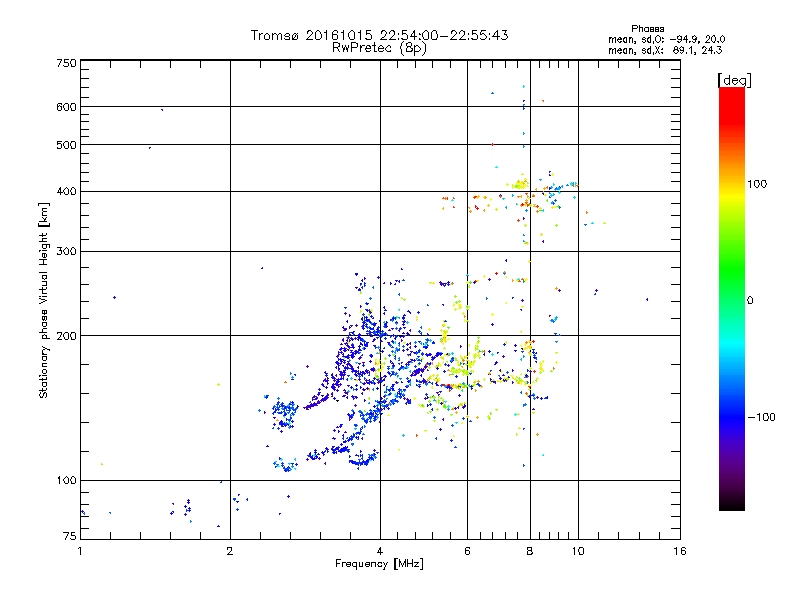Click the x-axis tick label '16'
This screenshot has width=800, height=600.
point(680,551)
